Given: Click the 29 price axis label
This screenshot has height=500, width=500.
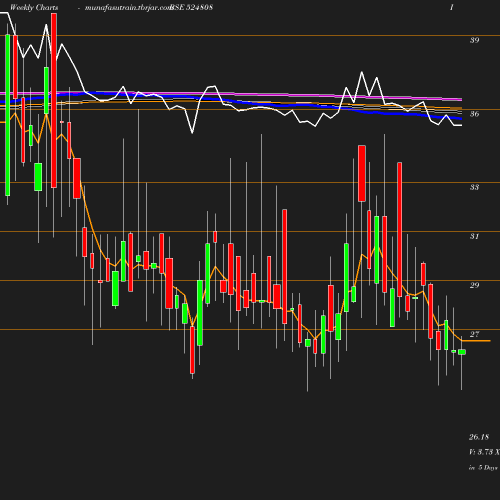Looking at the screenshot, I should point(474,285).
